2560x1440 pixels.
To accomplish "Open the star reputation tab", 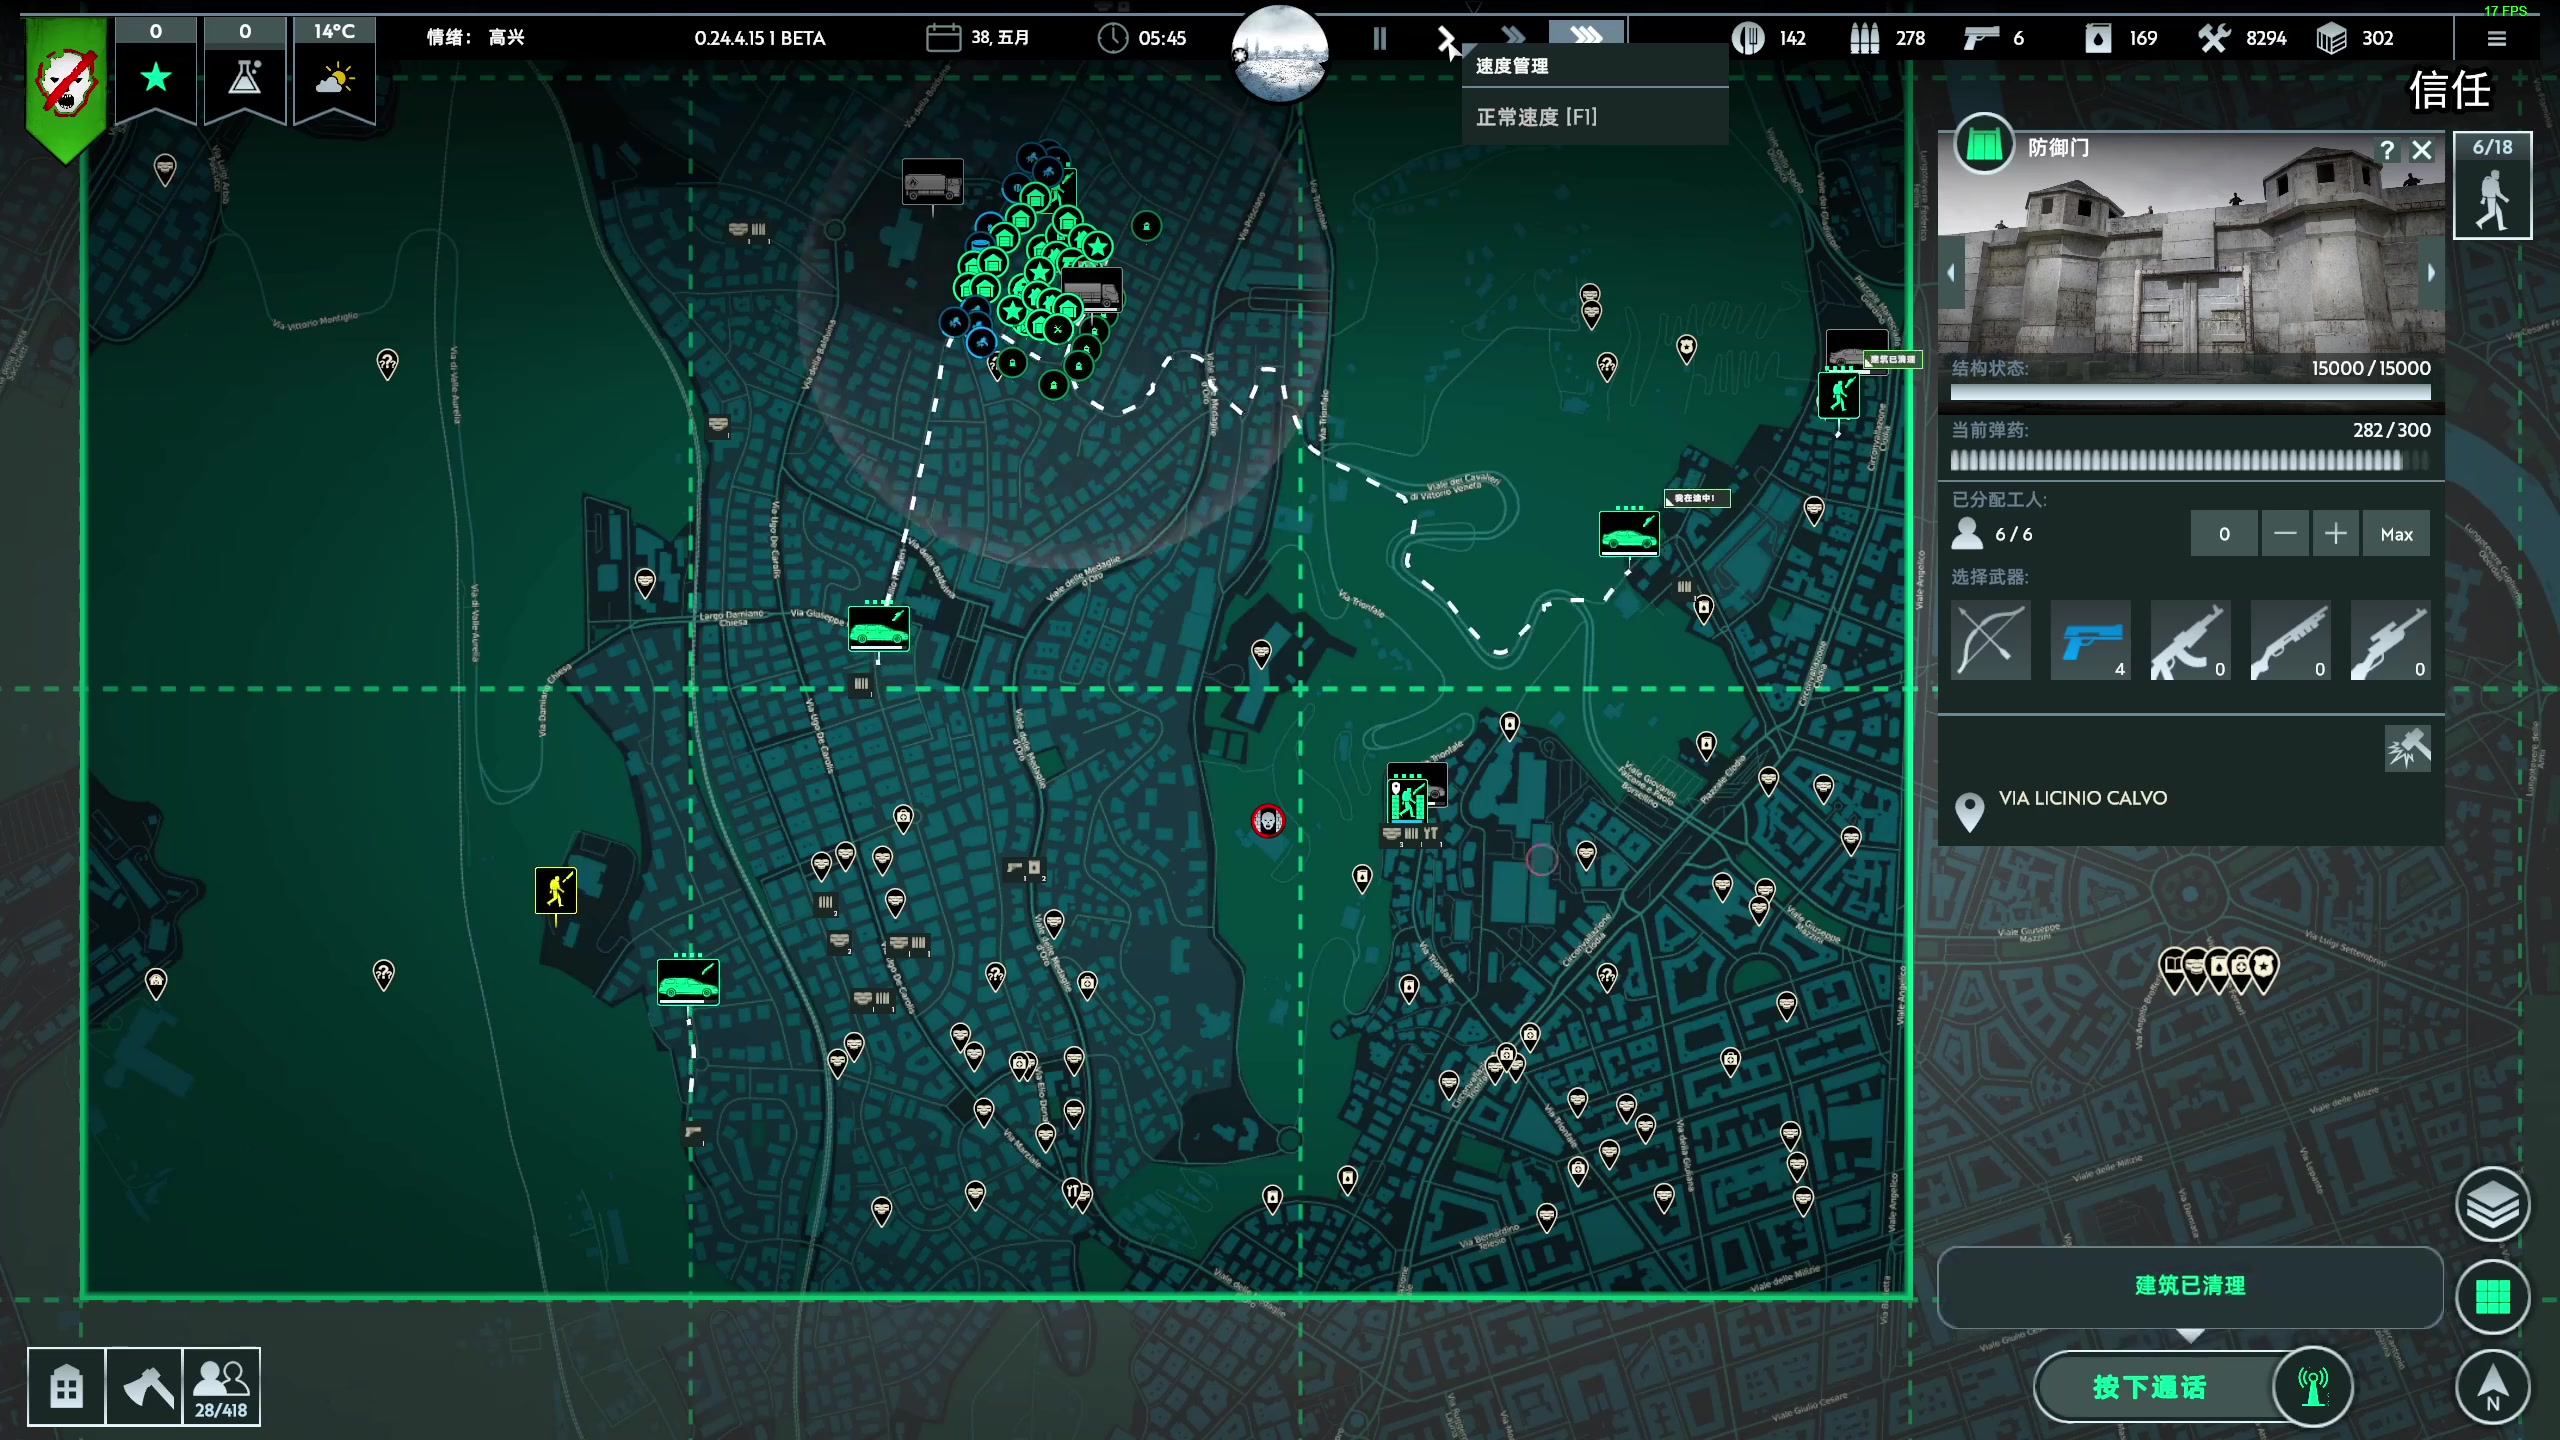I will point(156,77).
